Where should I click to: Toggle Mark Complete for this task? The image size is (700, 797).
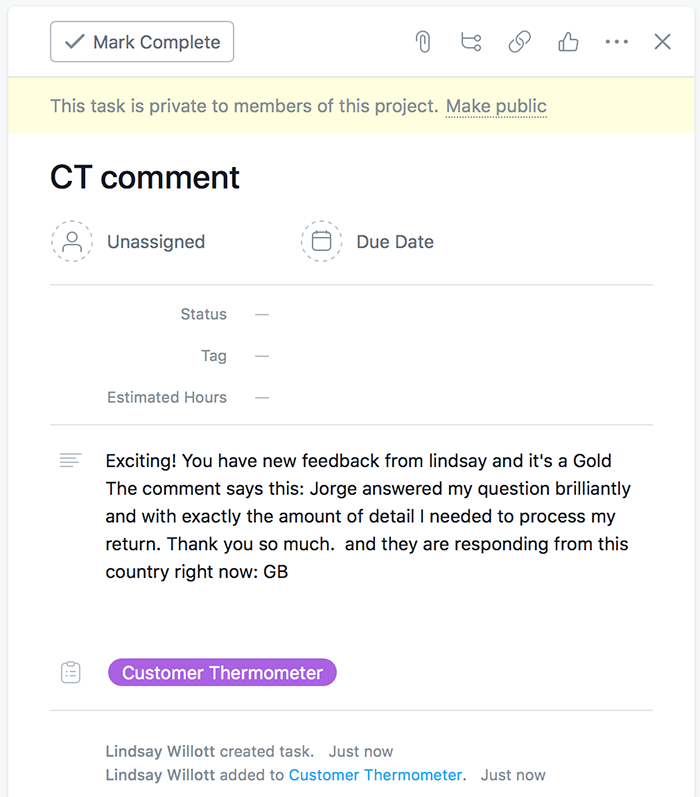coord(142,42)
